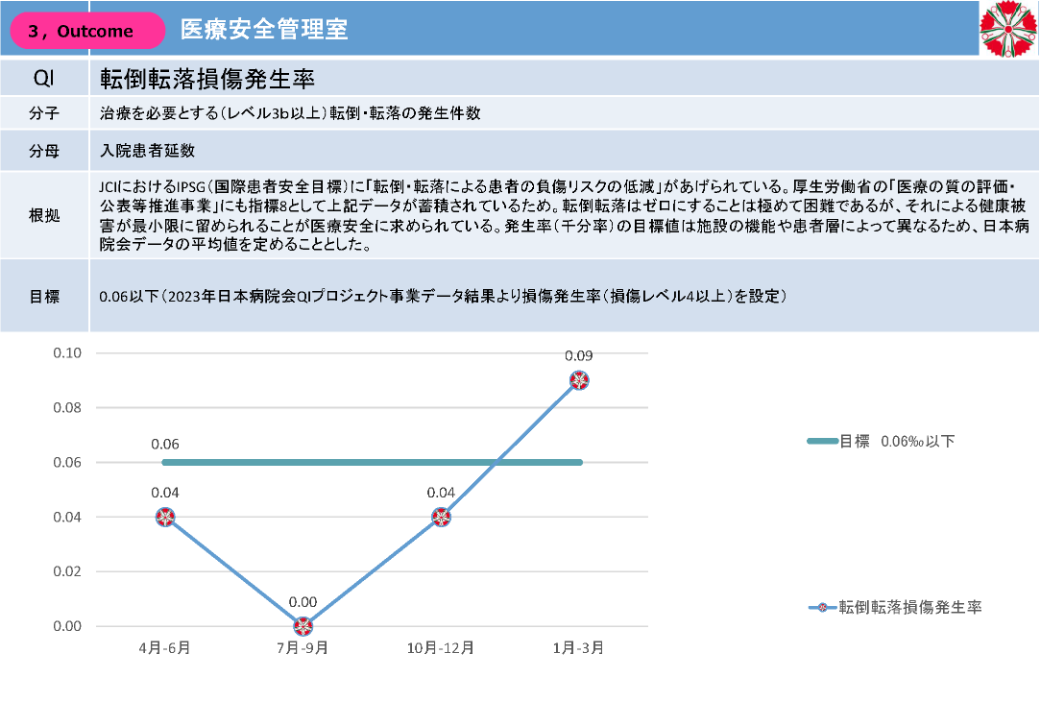The width and height of the screenshot is (1040, 720).
Task: Select the 7月-9月 x-axis label
Action: pyautogui.click(x=303, y=647)
